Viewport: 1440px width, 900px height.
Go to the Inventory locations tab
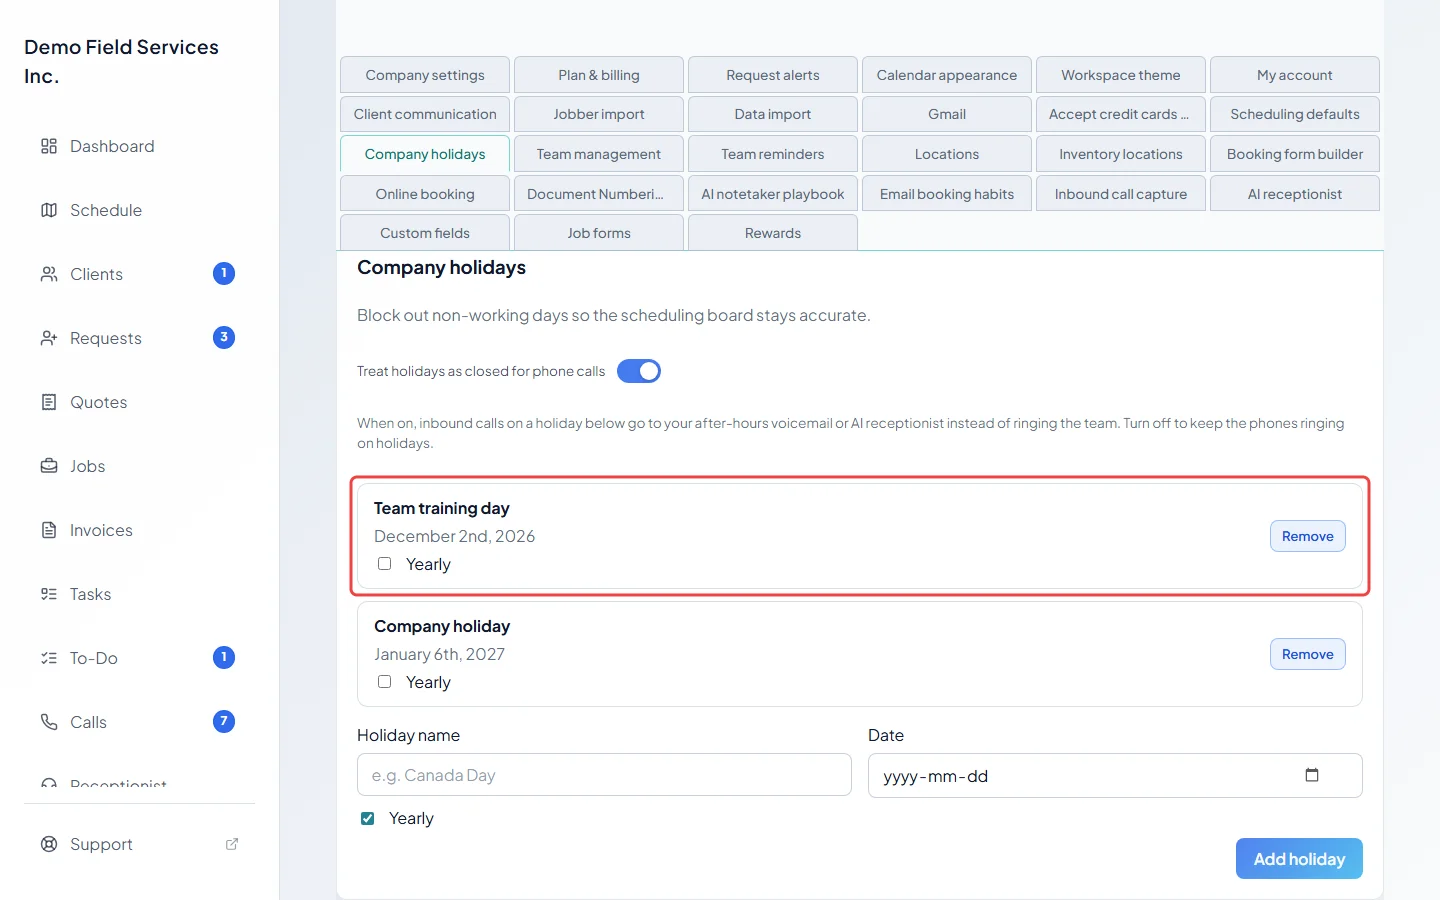pyautogui.click(x=1121, y=154)
